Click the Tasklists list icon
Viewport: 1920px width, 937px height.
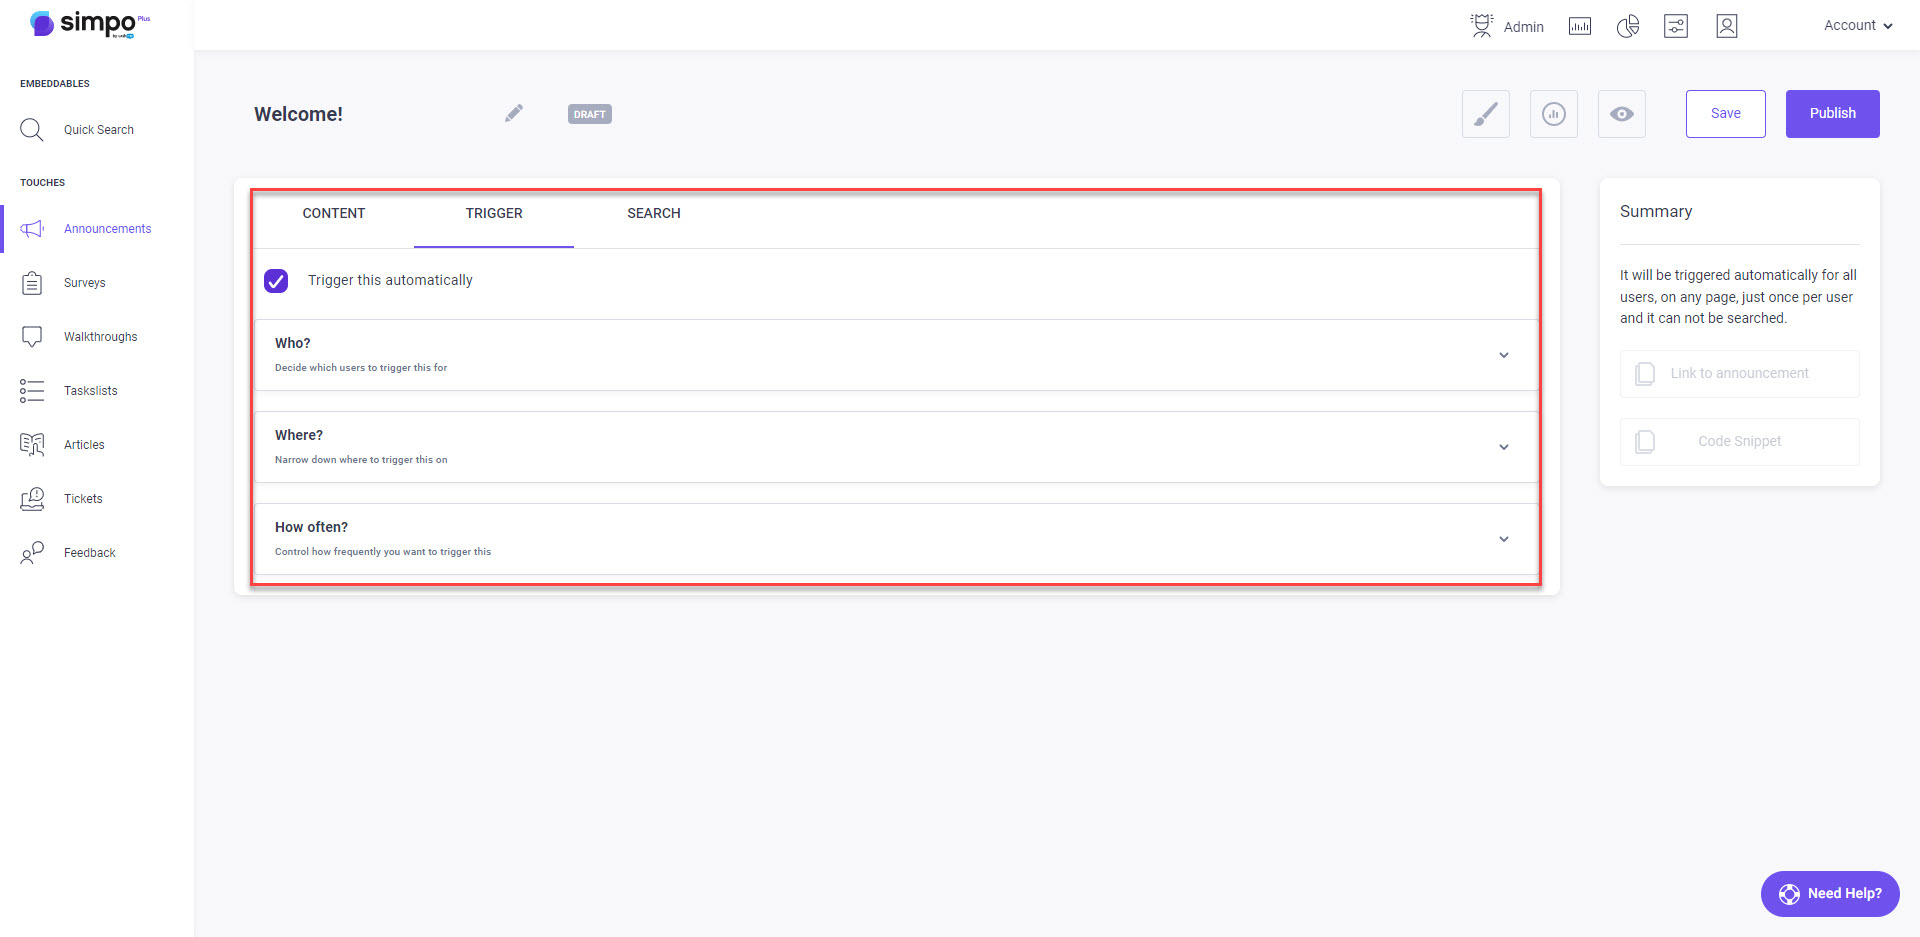pyautogui.click(x=32, y=391)
